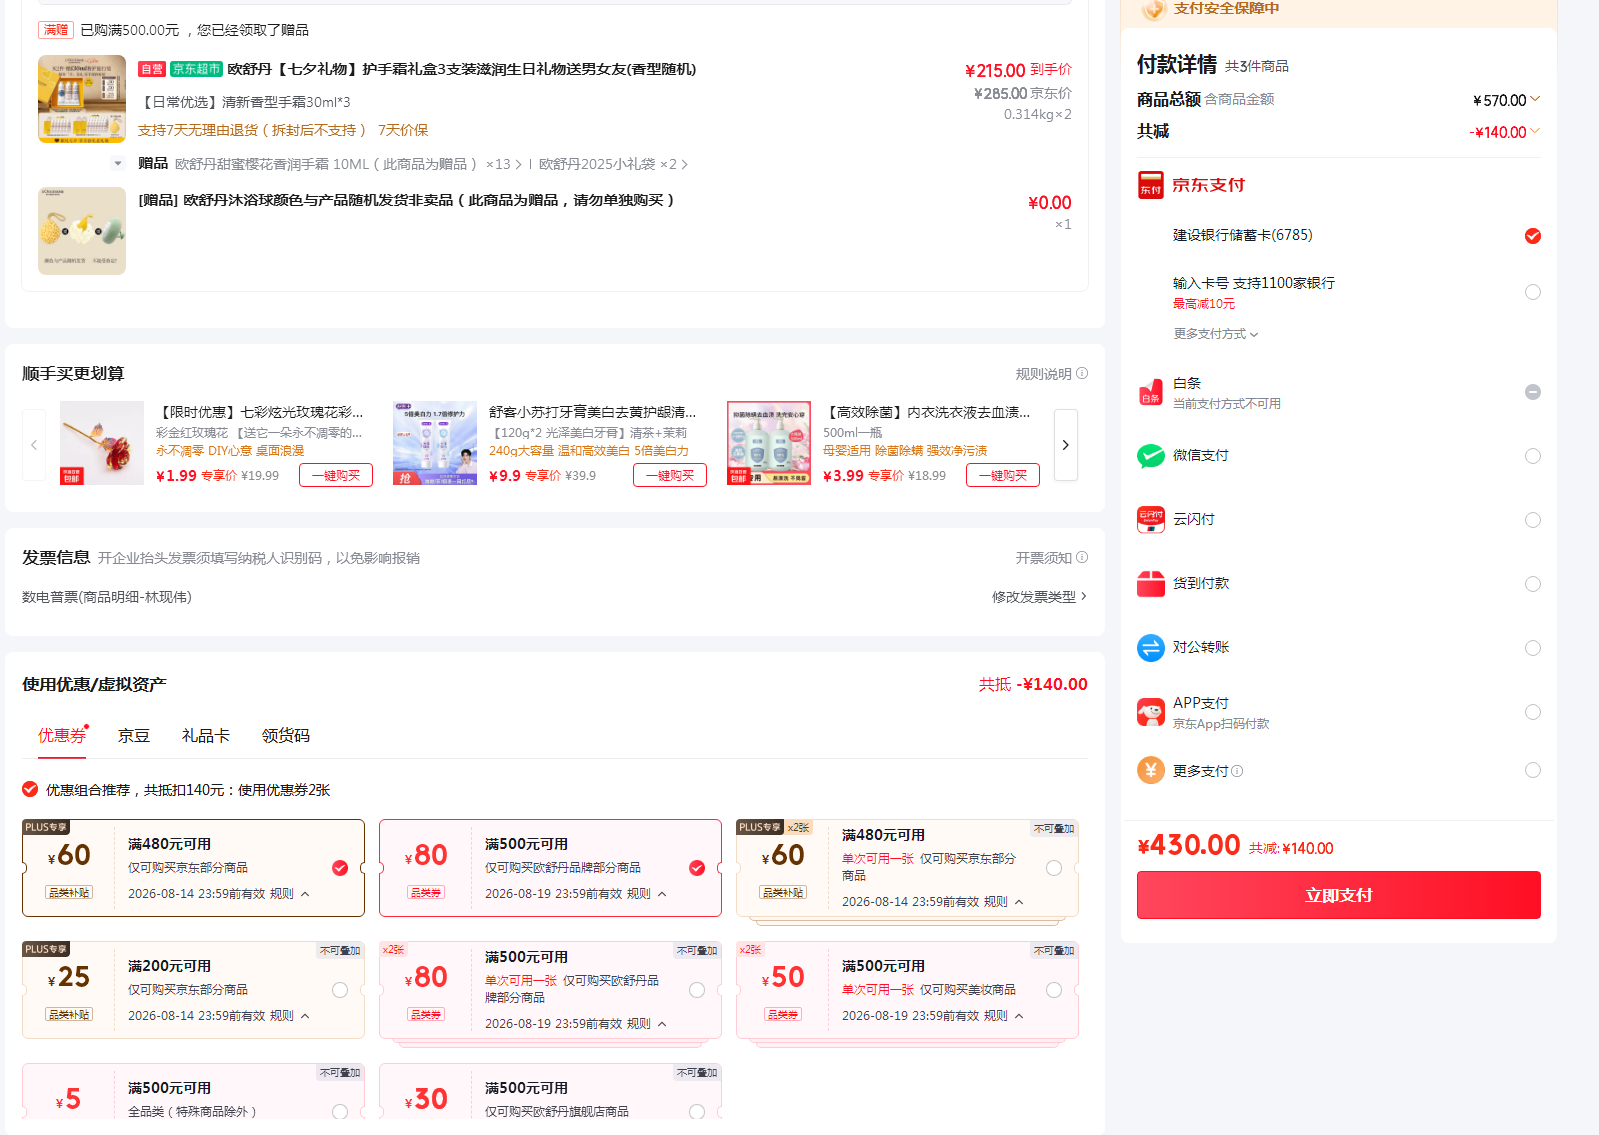
Task: Expand 规则 on the selected ¥80 coupon
Action: [x=648, y=894]
